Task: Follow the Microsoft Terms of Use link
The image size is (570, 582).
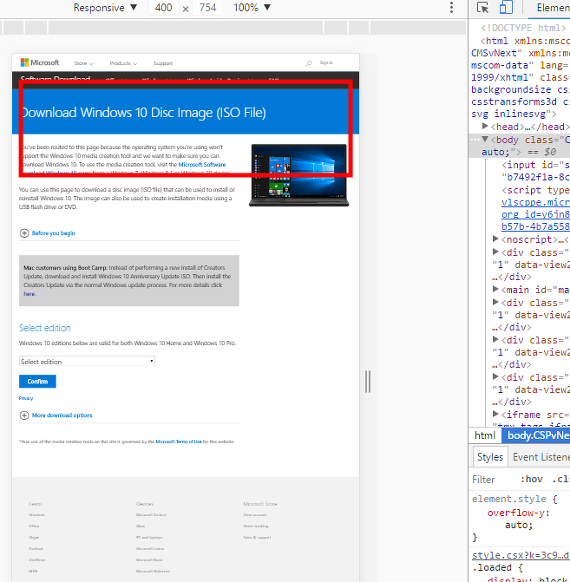Action: coord(178,442)
